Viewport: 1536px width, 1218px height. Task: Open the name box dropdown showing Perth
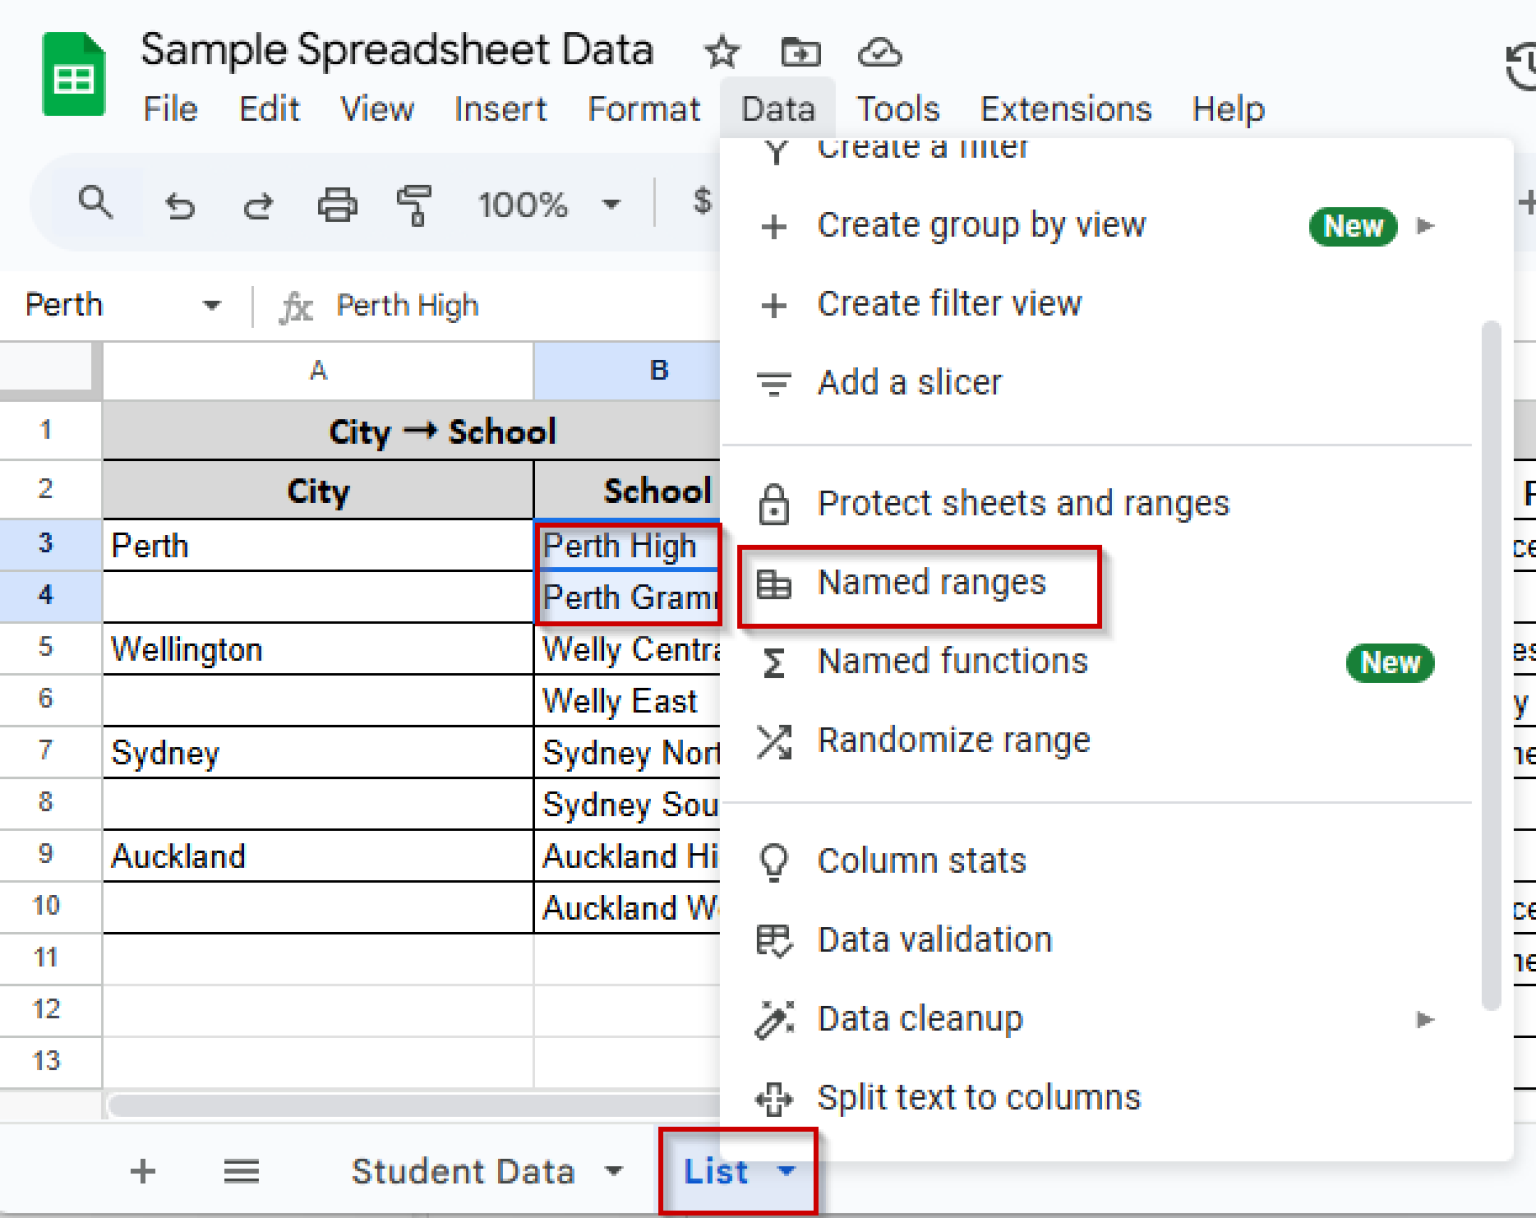(211, 305)
